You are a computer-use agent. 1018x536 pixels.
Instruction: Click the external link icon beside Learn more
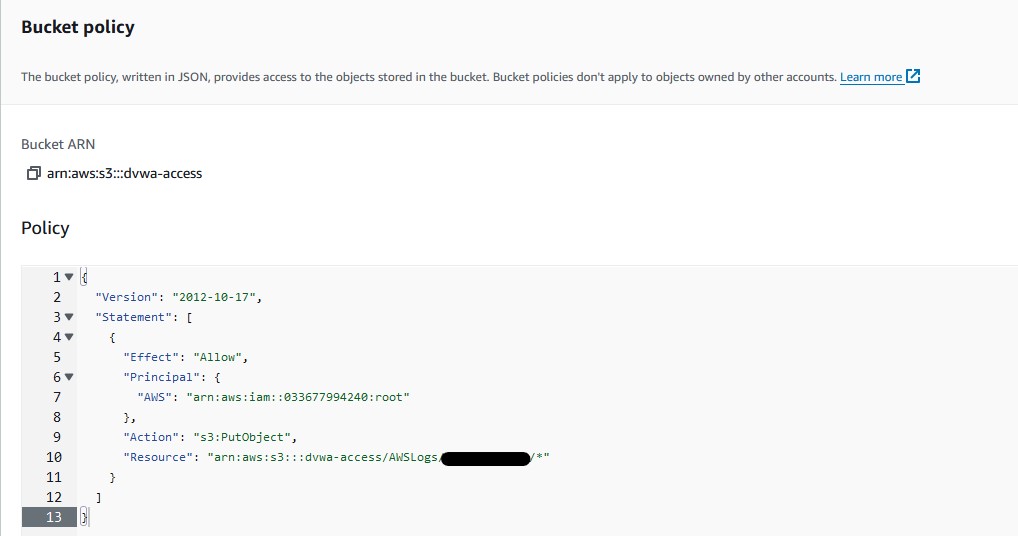[913, 77]
